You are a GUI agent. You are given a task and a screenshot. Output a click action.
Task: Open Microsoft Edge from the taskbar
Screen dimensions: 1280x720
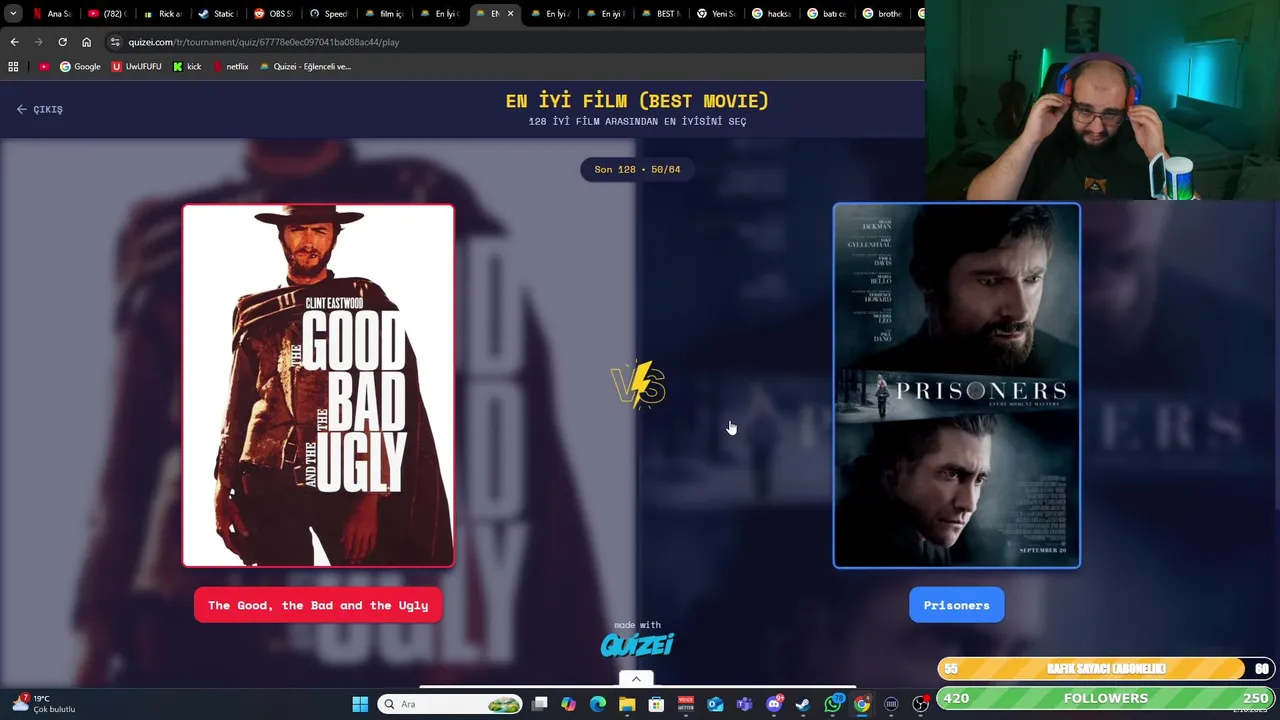[598, 704]
